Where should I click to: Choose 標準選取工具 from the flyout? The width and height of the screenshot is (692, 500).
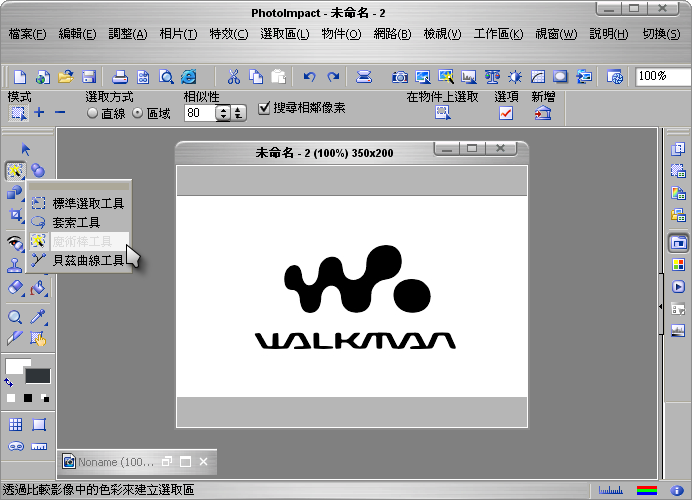click(x=79, y=203)
